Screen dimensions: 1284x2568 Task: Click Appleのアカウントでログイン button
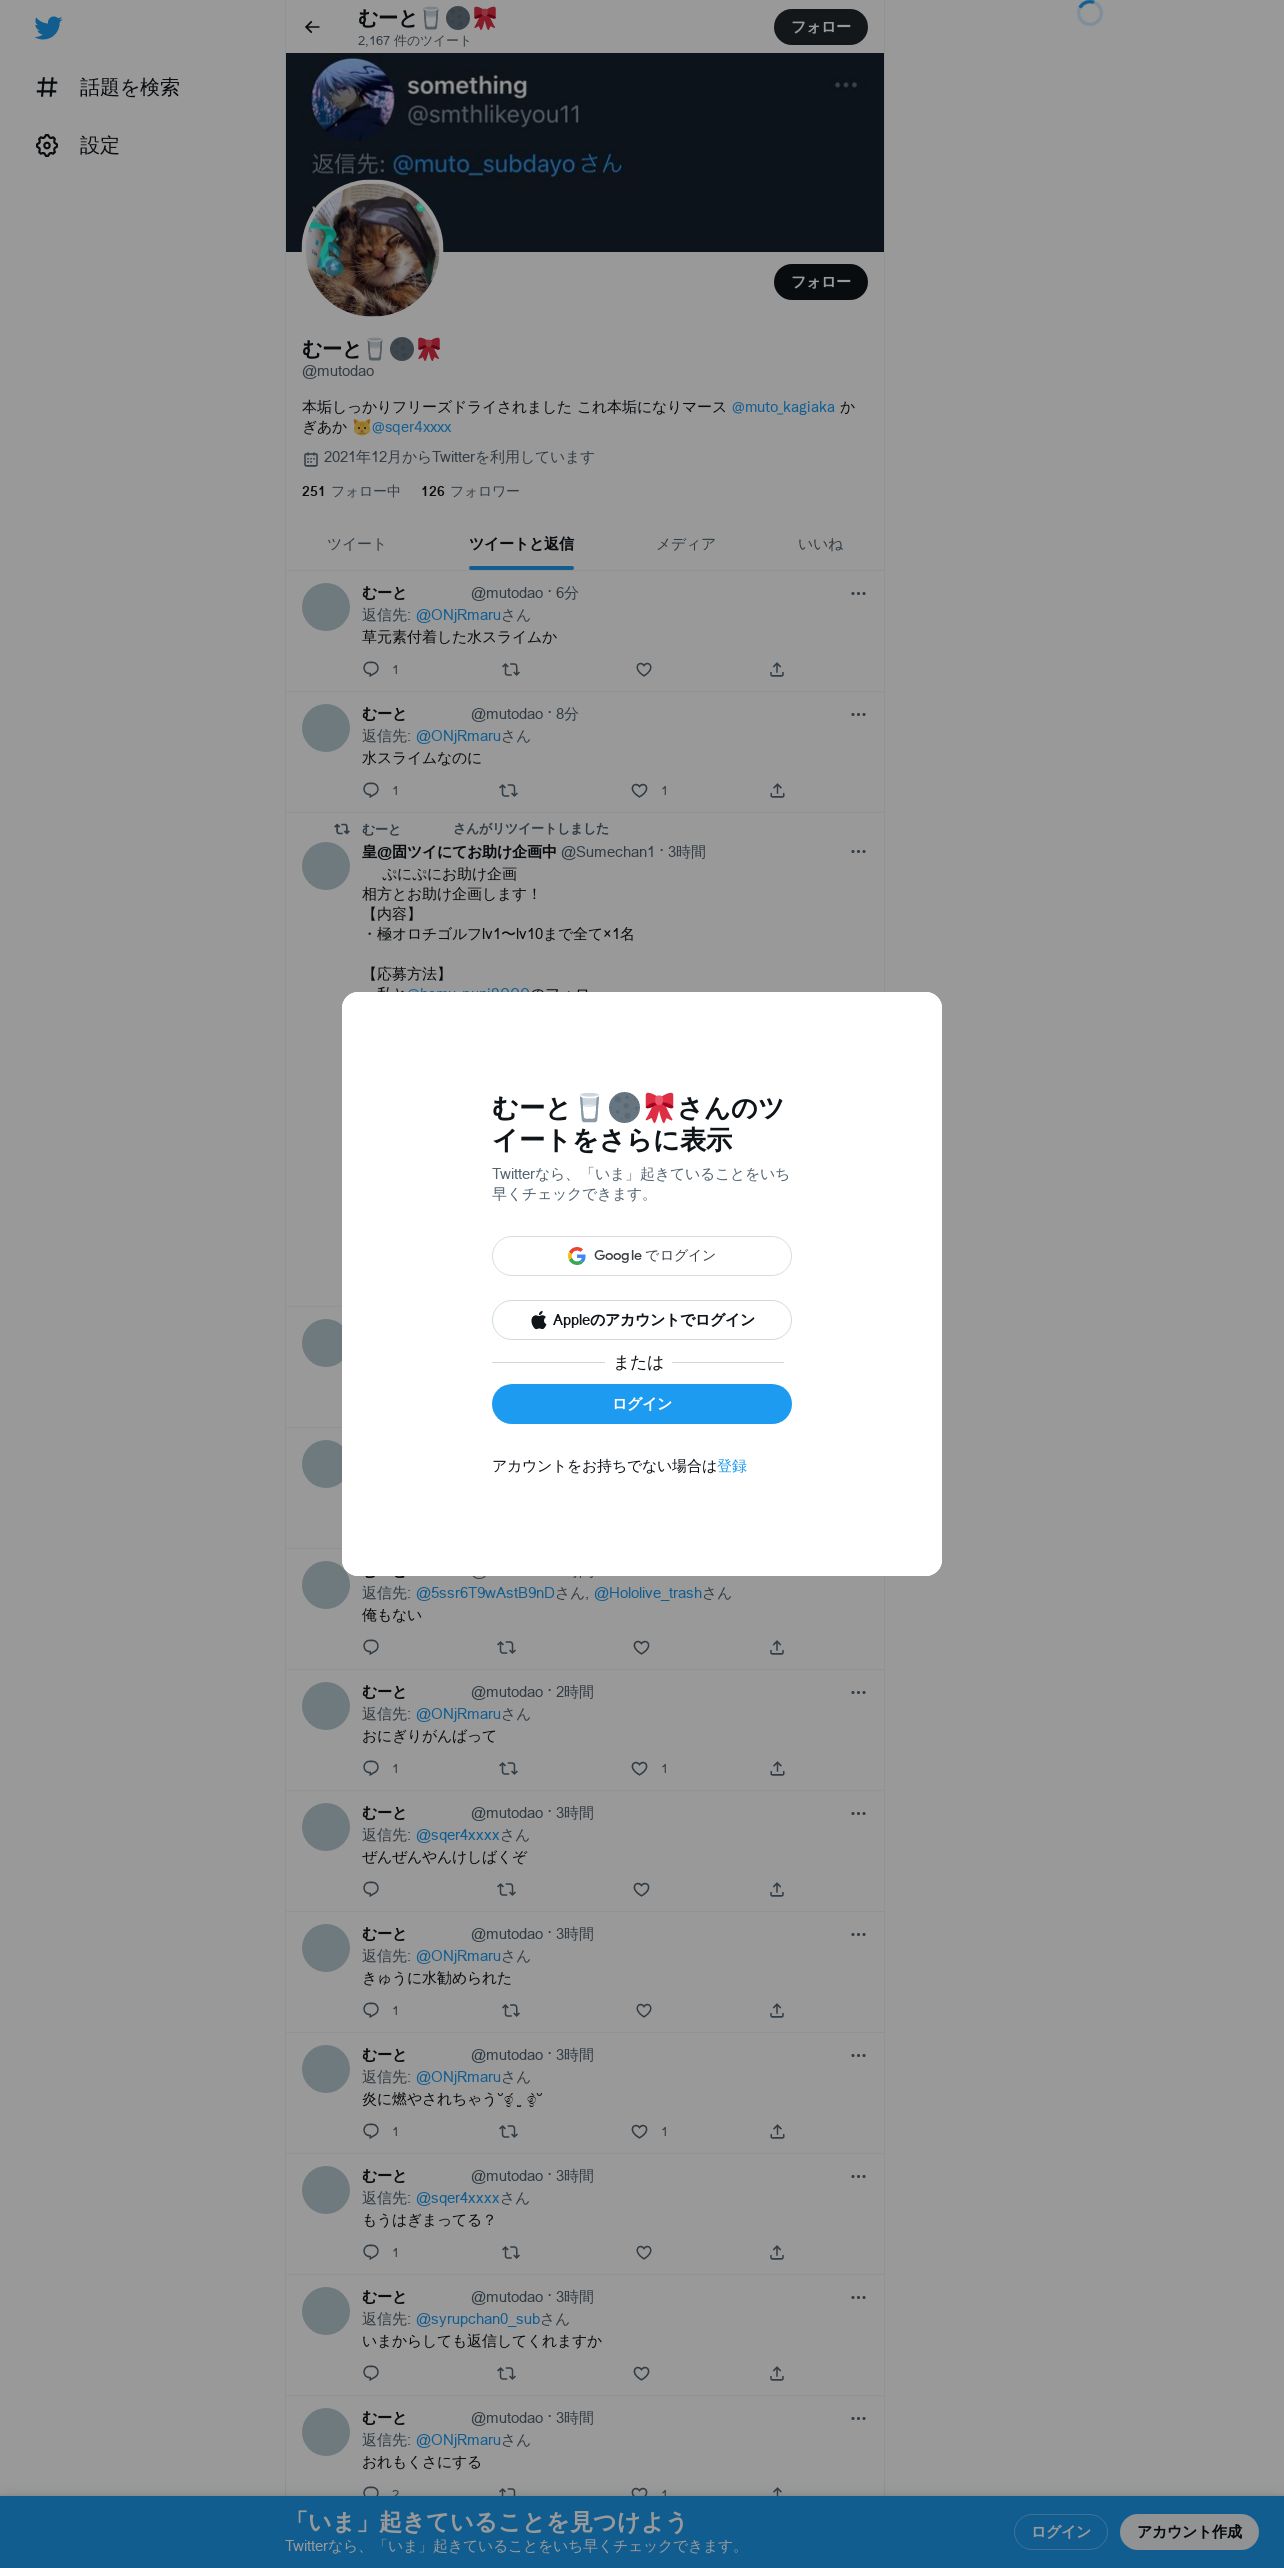[x=642, y=1320]
